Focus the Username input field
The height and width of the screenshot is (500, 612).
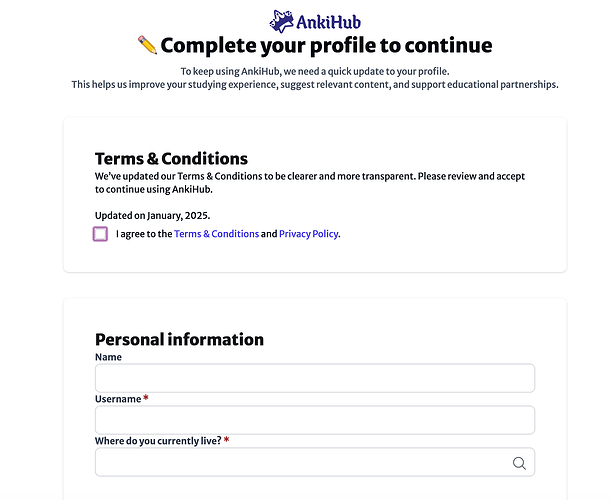314,420
